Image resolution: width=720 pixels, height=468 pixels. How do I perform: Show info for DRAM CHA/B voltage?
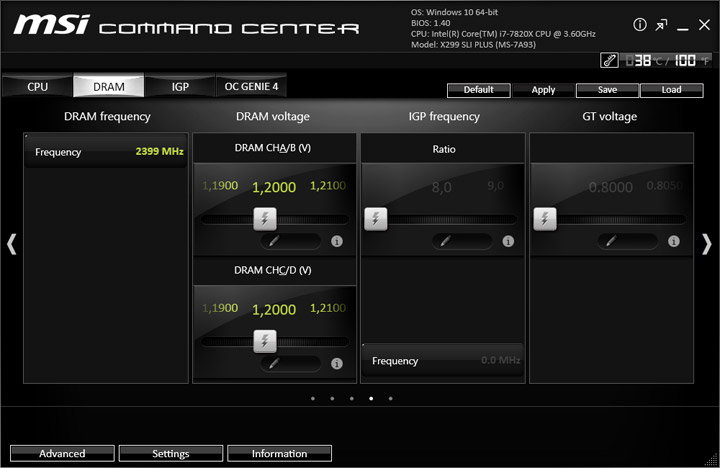click(x=337, y=241)
